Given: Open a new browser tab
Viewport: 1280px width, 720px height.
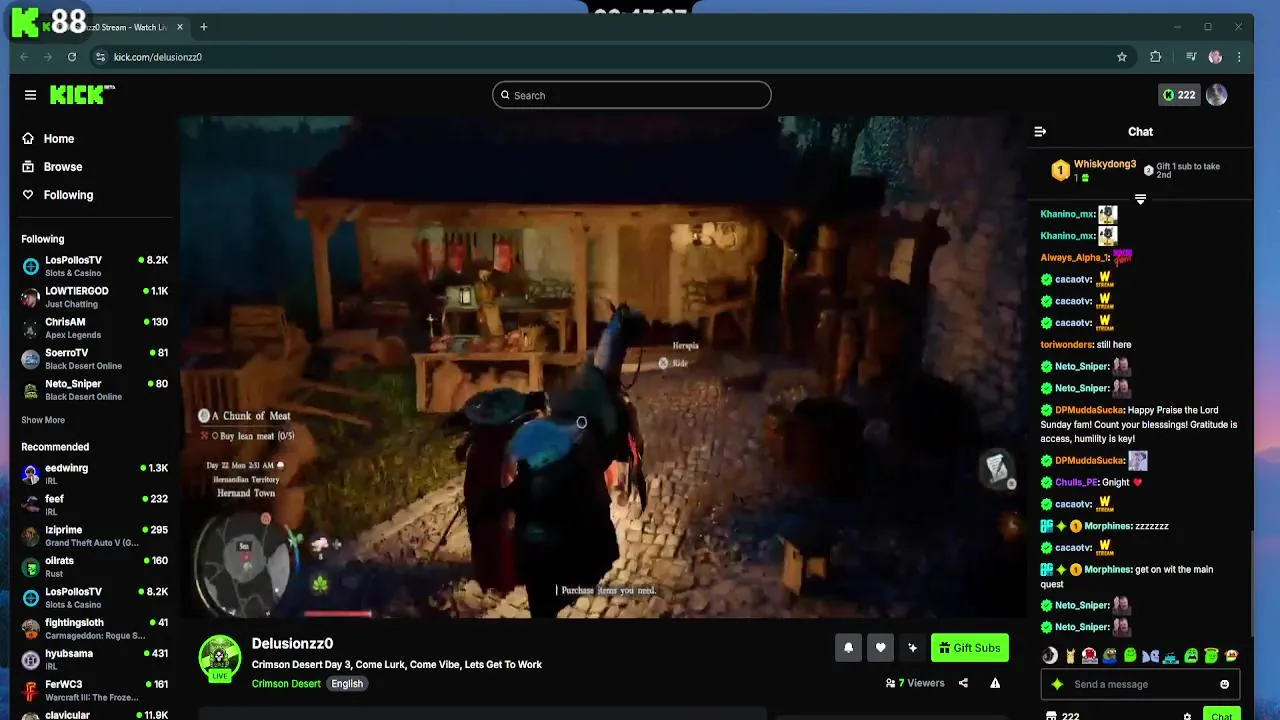Looking at the screenshot, I should click(x=203, y=27).
